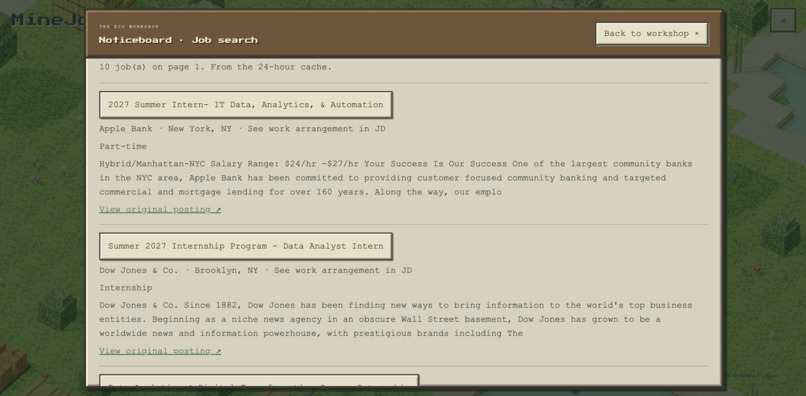Select the partially visible third job title

(x=259, y=381)
